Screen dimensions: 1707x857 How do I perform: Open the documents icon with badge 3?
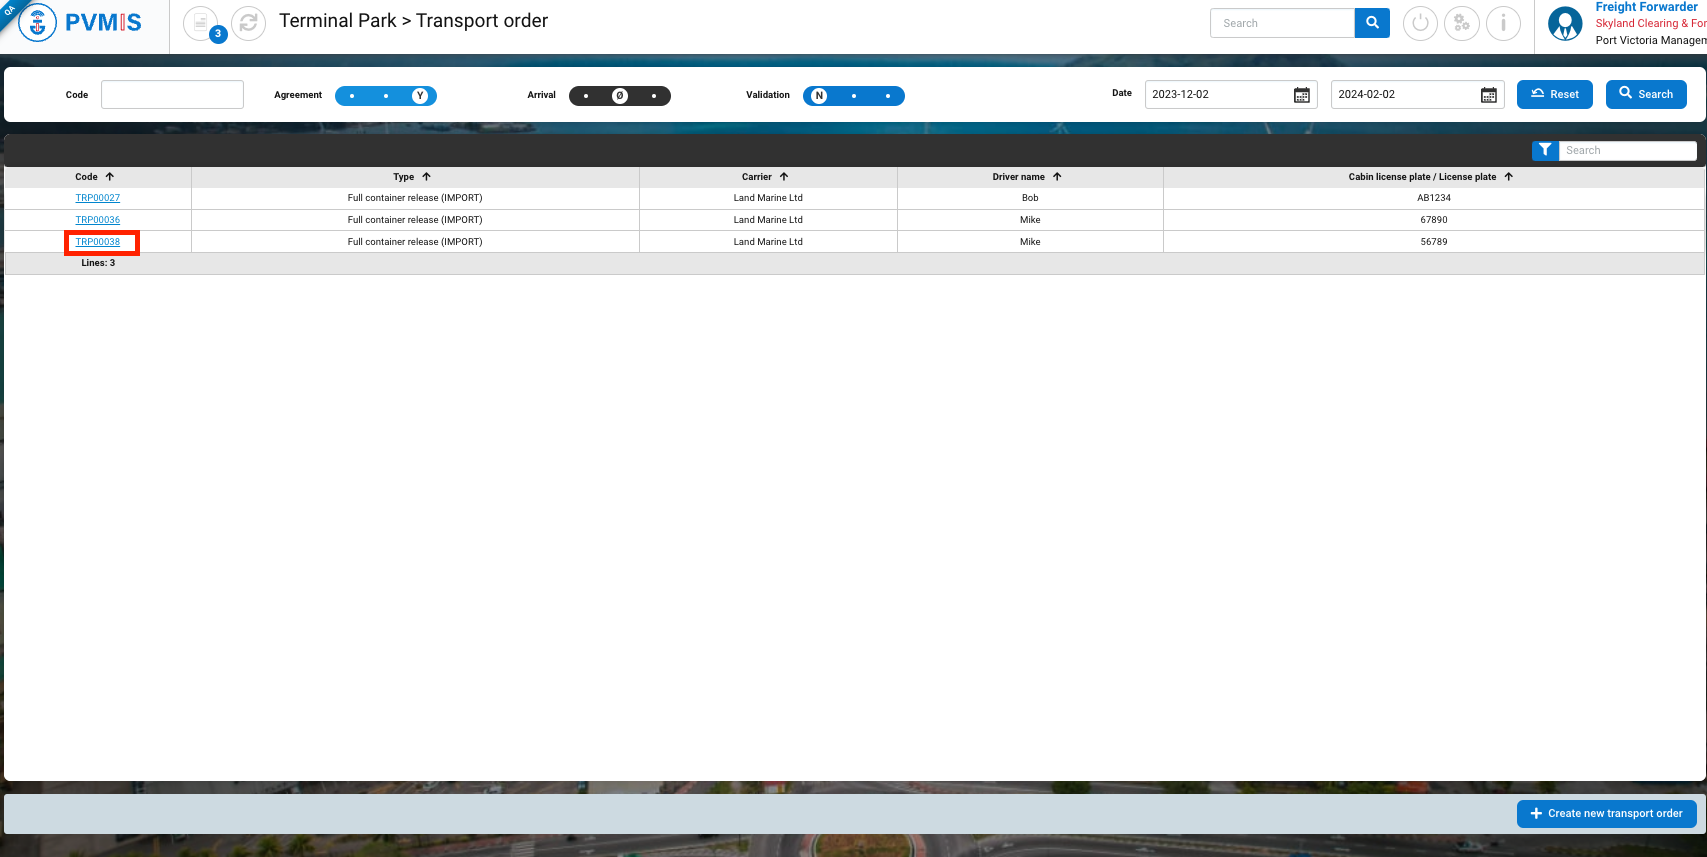201,23
